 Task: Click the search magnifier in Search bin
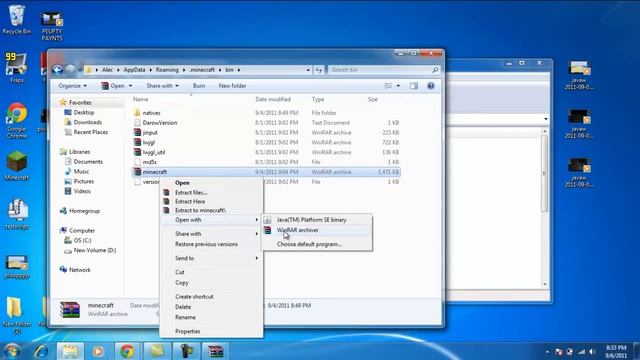pyautogui.click(x=435, y=70)
